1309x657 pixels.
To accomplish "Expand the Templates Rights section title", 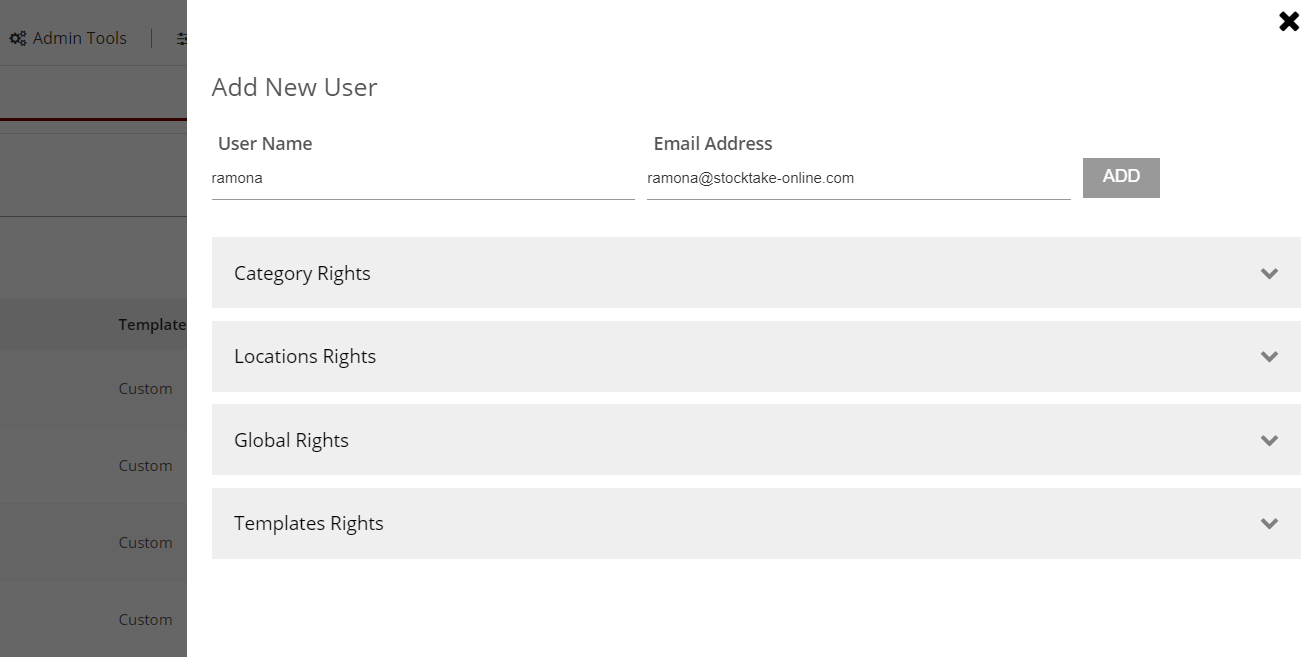I will 308,523.
